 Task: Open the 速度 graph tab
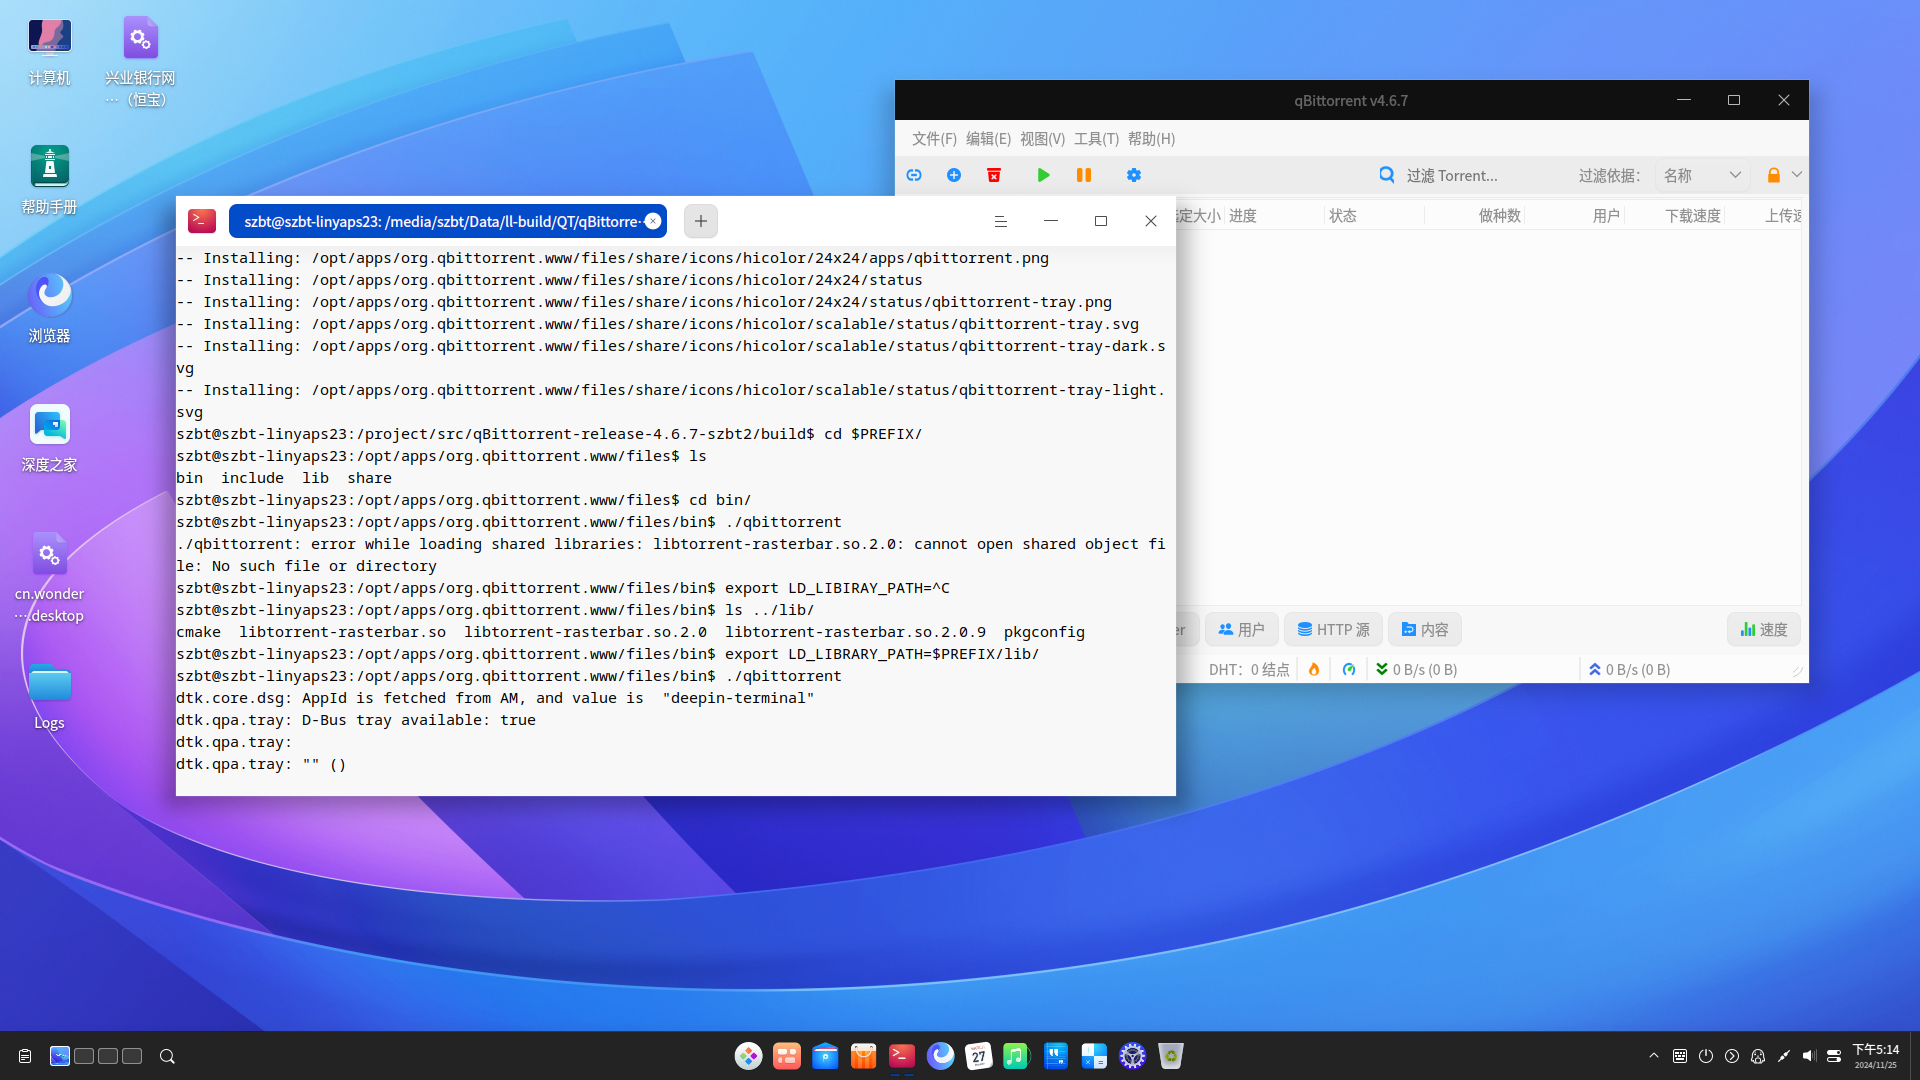point(1764,629)
